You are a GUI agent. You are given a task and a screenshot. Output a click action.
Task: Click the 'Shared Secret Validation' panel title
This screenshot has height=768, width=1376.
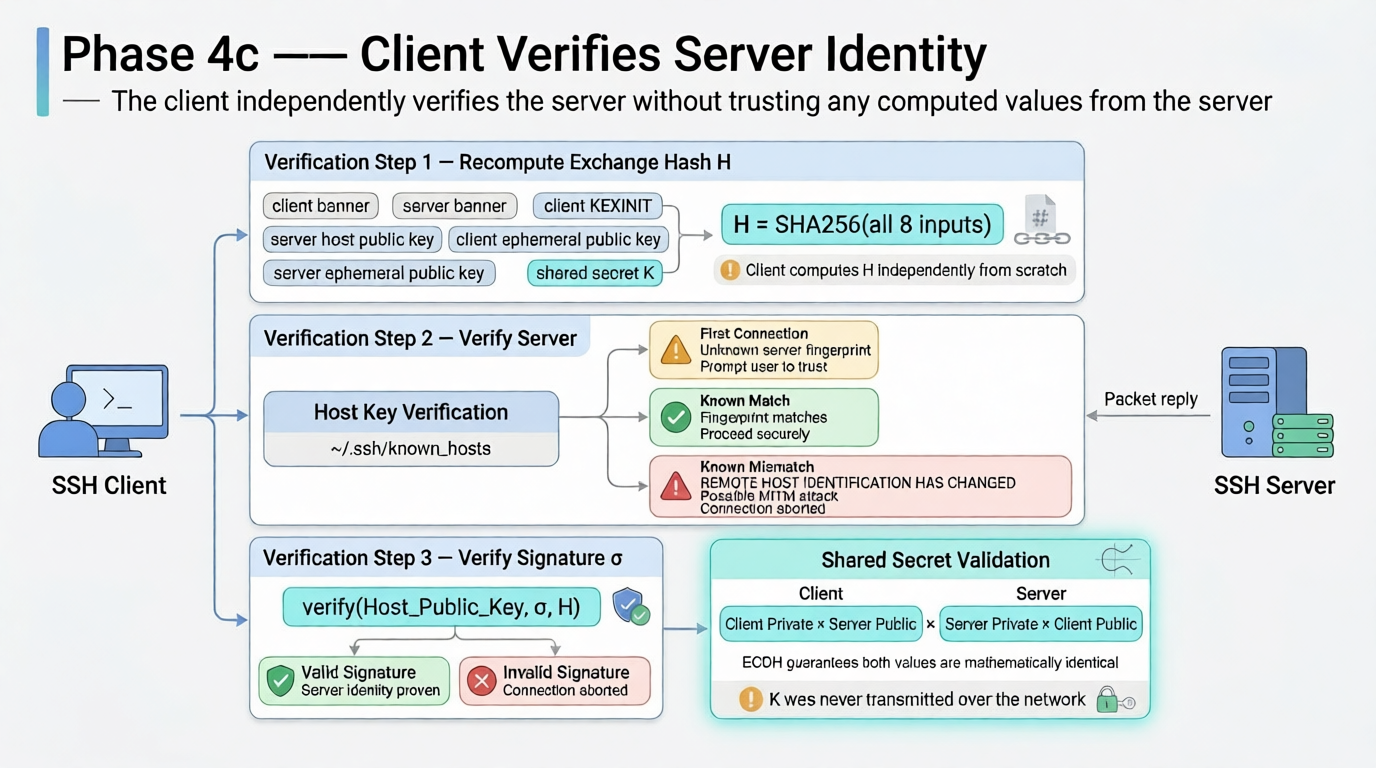click(935, 560)
